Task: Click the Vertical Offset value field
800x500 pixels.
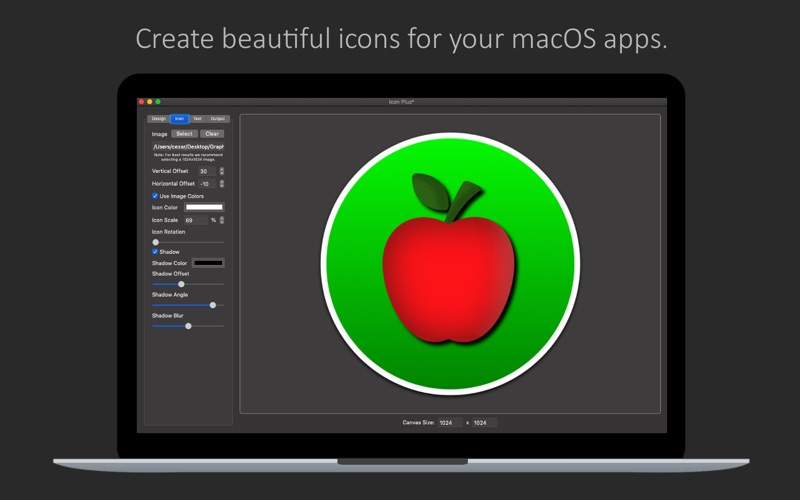Action: click(x=205, y=172)
